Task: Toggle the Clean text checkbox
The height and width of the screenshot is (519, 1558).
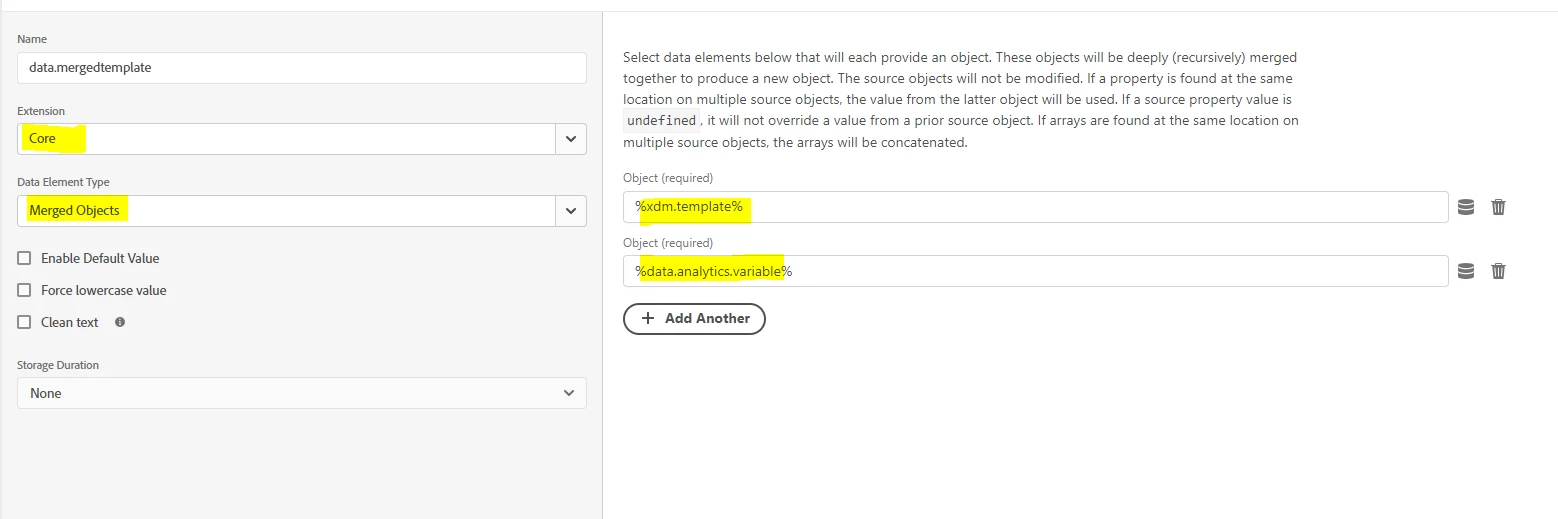Action: (24, 322)
